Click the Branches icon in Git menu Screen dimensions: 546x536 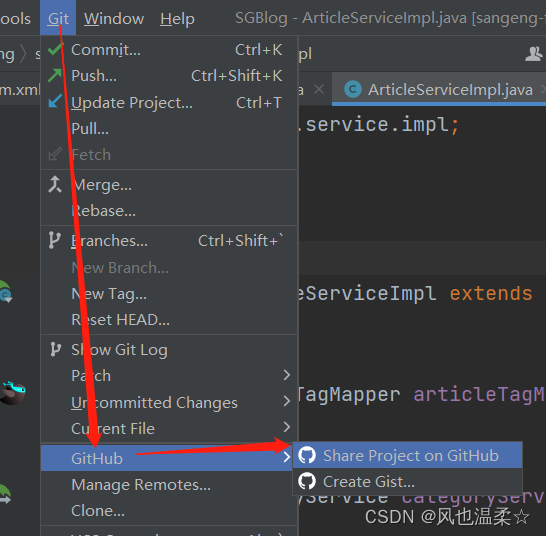coord(55,240)
